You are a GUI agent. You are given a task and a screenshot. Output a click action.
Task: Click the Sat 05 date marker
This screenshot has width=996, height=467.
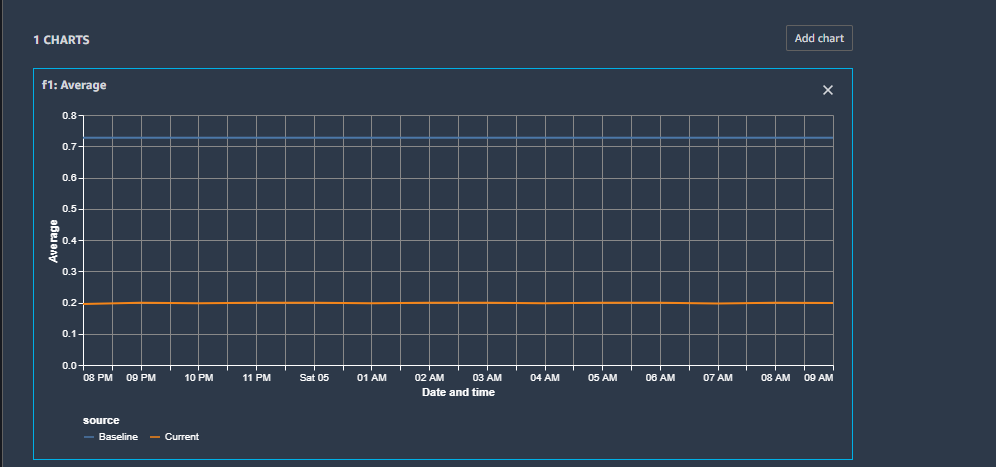(x=314, y=378)
